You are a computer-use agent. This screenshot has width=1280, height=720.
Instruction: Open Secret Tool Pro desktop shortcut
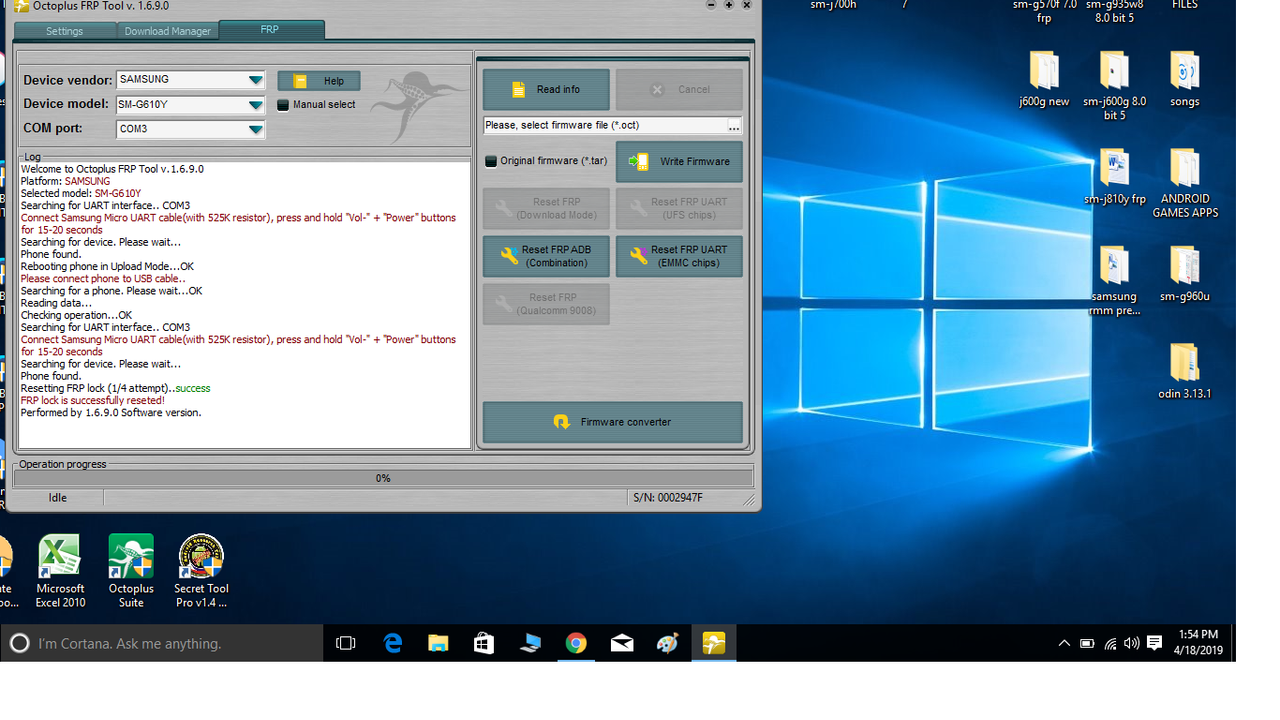click(x=201, y=571)
